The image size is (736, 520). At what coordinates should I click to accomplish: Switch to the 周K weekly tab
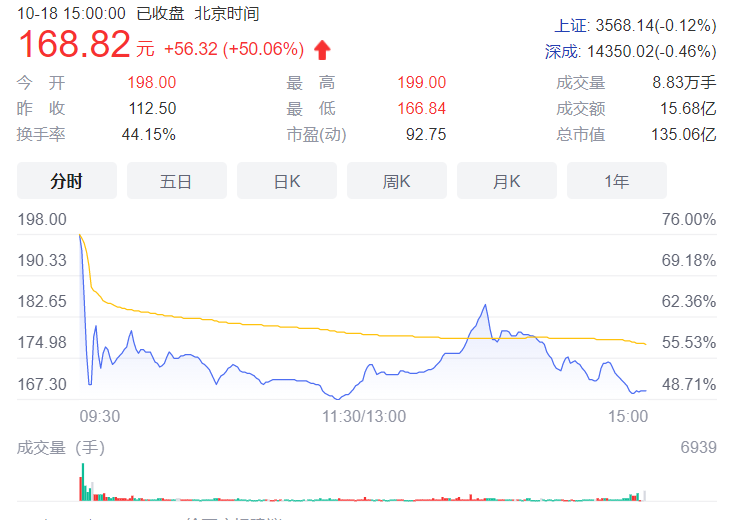click(x=397, y=181)
